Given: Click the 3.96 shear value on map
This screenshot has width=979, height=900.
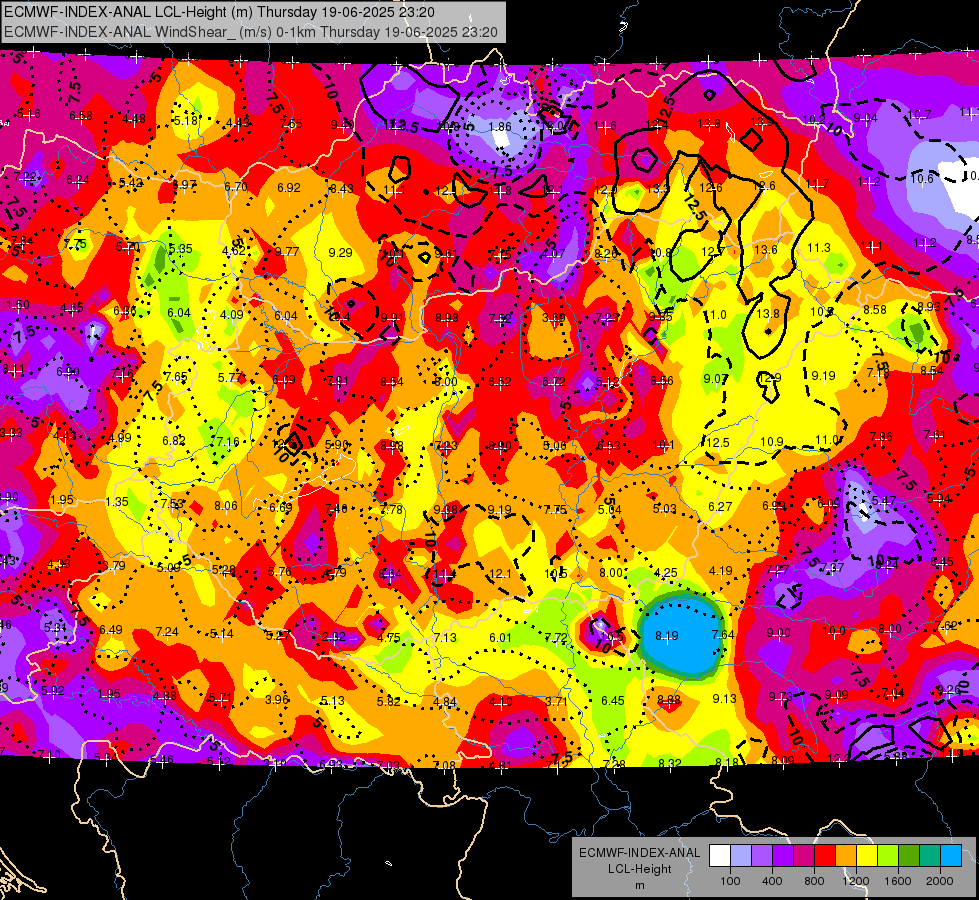Looking at the screenshot, I should (x=277, y=700).
